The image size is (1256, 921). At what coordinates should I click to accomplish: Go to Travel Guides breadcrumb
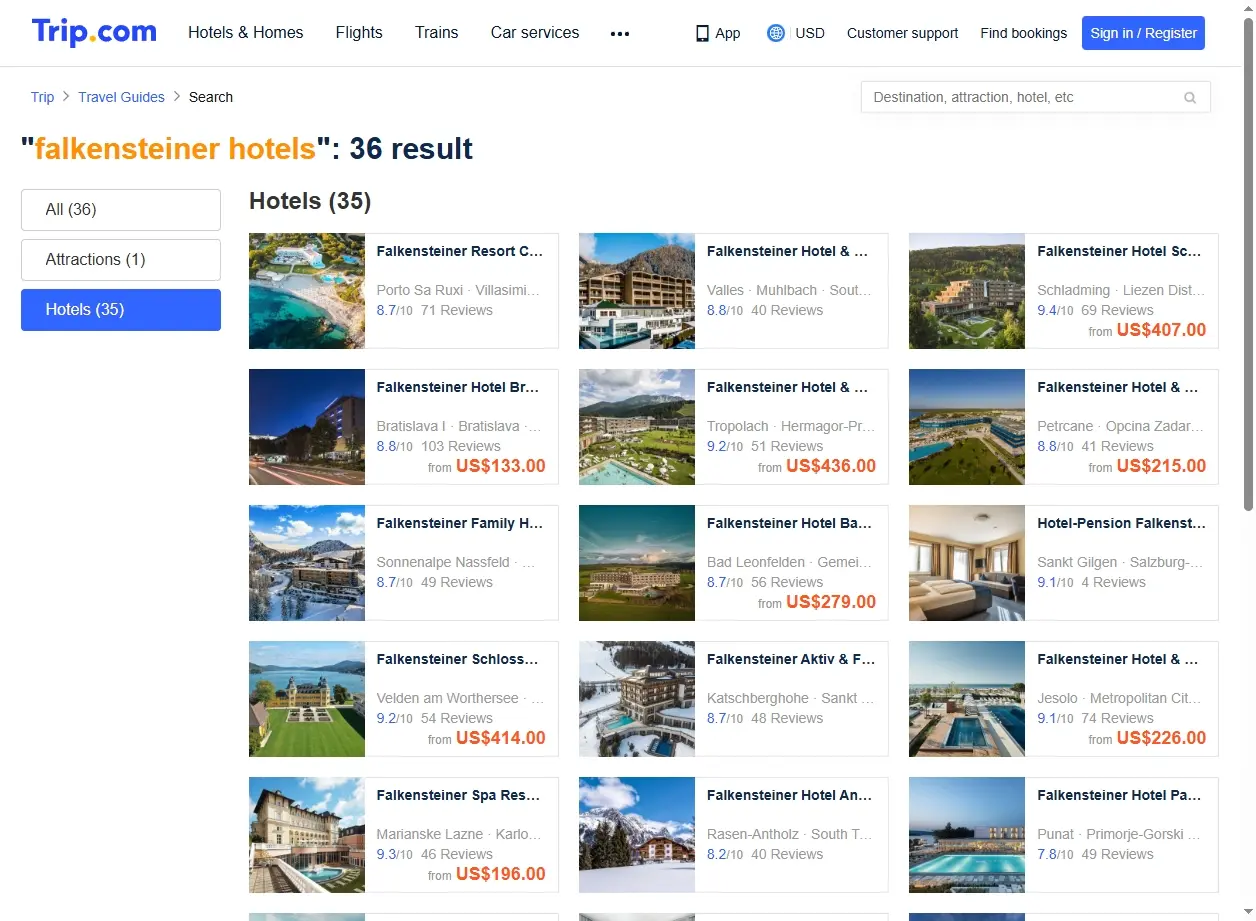(122, 97)
